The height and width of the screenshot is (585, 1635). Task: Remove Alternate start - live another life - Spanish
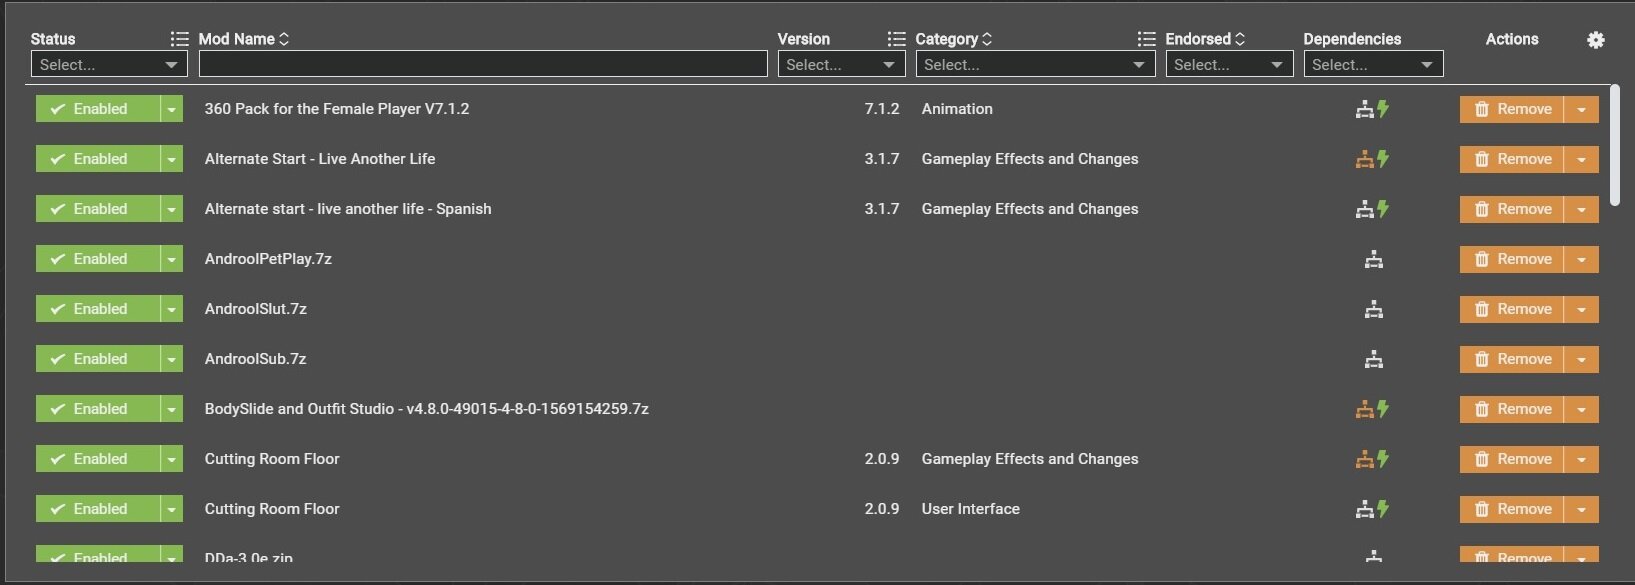(x=1512, y=209)
